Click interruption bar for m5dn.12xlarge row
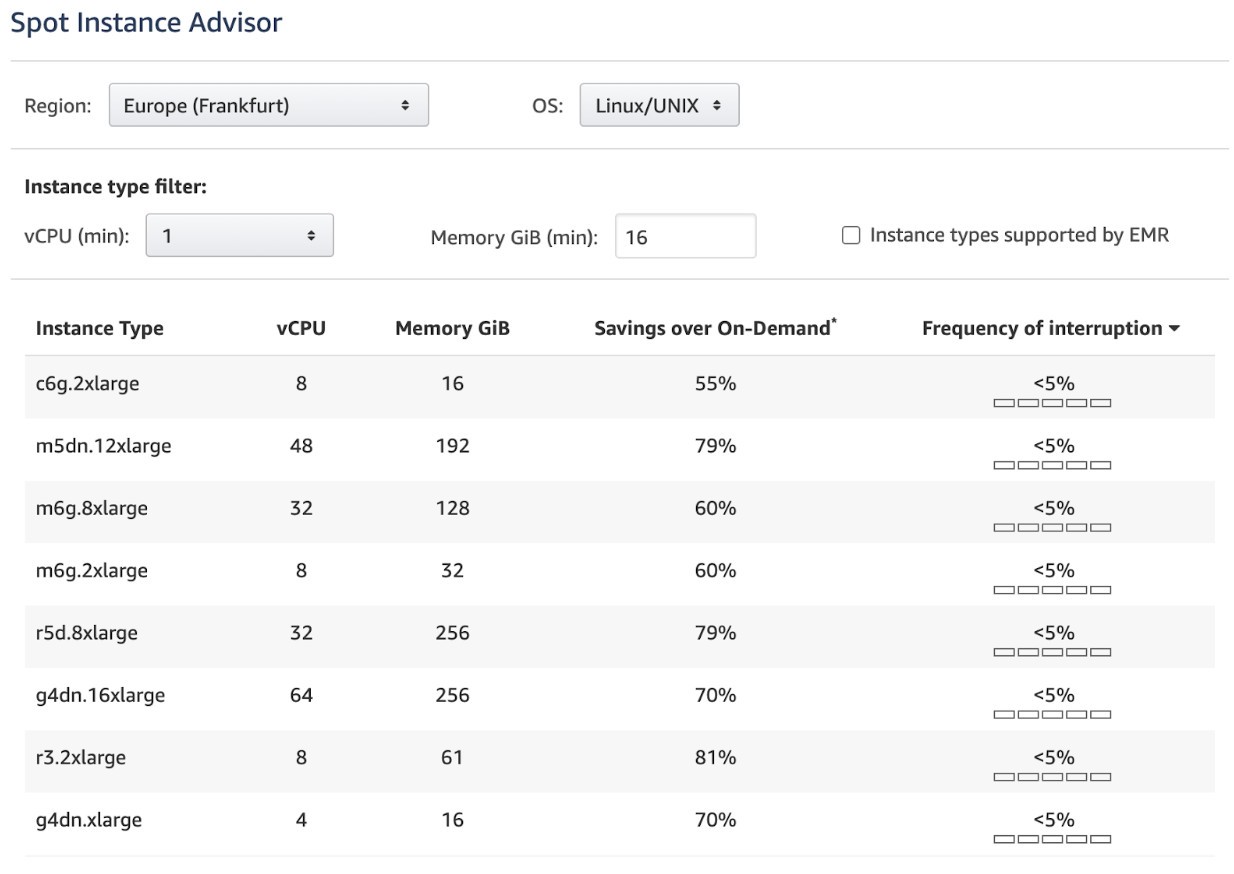This screenshot has width=1234, height=874. [1052, 465]
